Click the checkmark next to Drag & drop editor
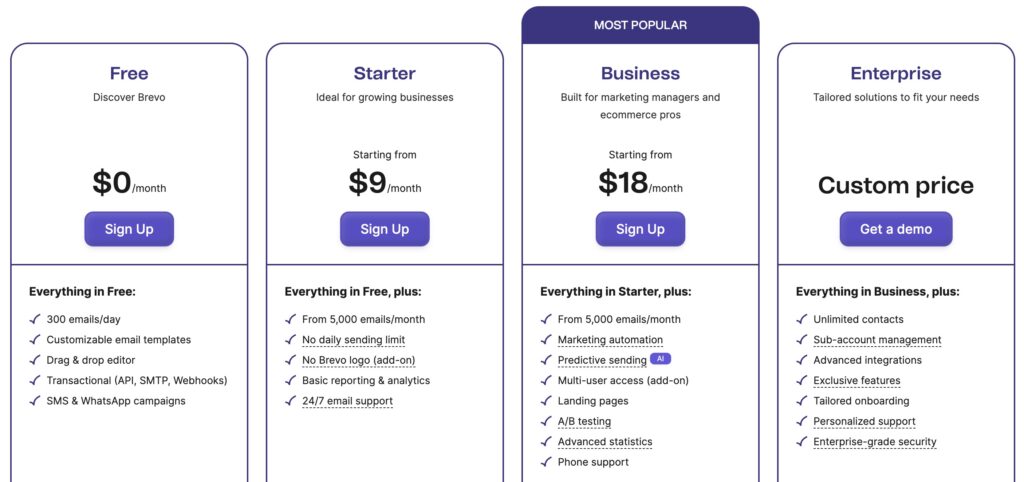This screenshot has width=1024, height=482. 34,360
